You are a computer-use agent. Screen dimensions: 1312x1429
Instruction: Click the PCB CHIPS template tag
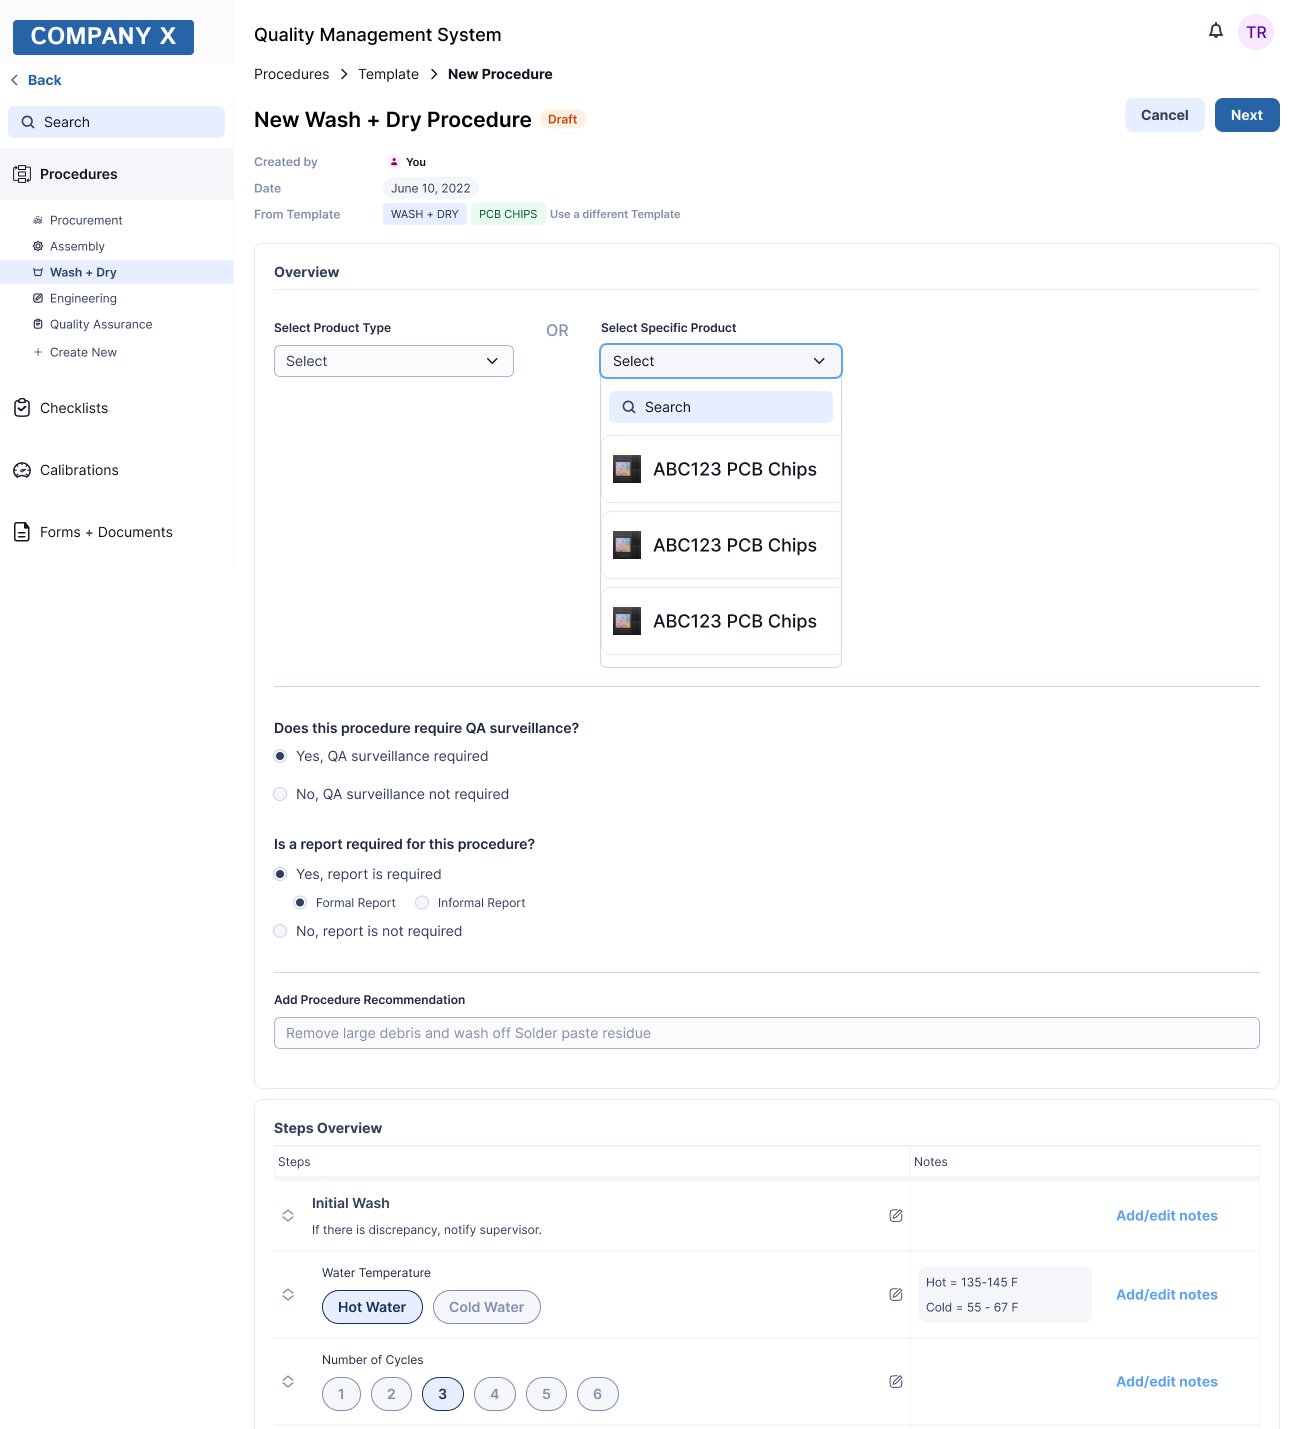(508, 214)
